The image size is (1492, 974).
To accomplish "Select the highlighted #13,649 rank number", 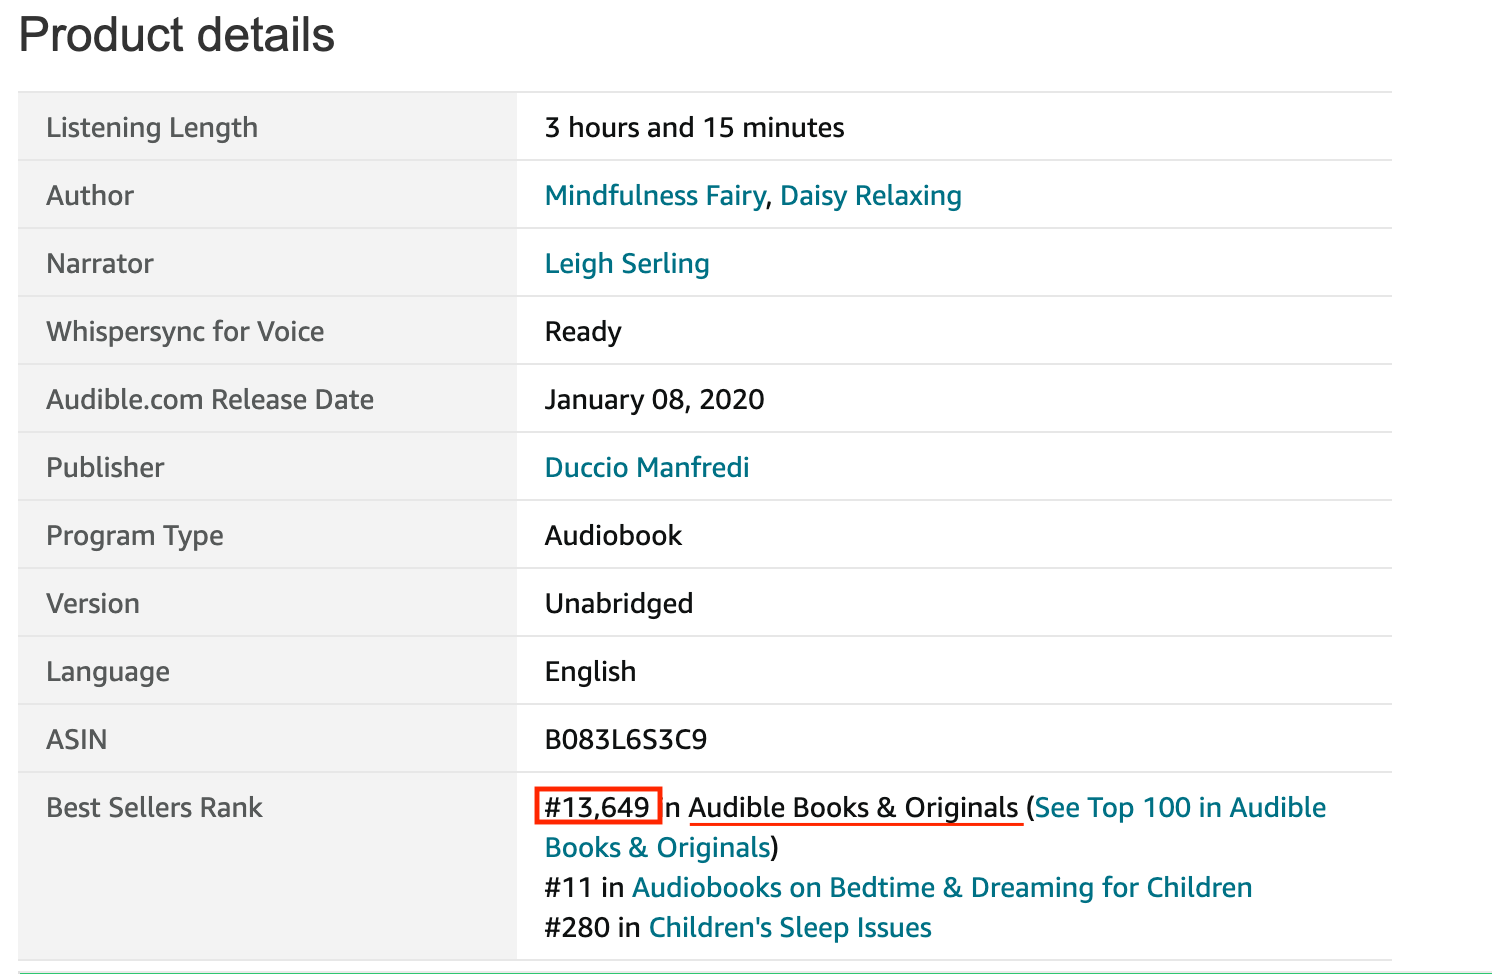I will [597, 807].
